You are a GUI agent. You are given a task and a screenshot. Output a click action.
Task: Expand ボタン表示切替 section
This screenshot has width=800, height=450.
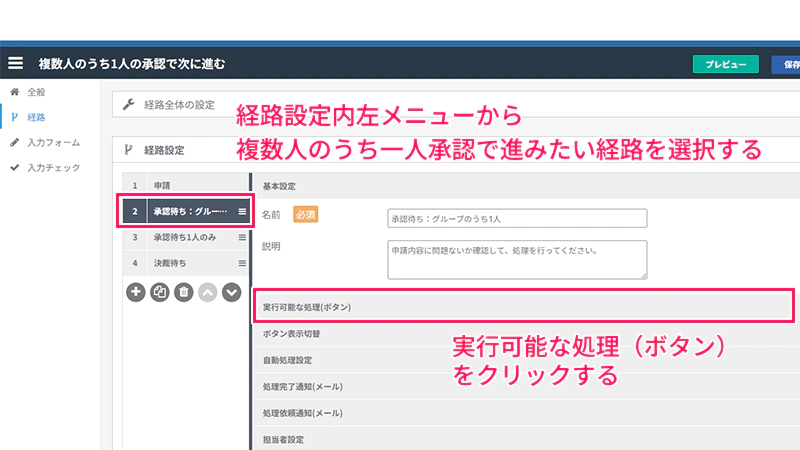527,334
